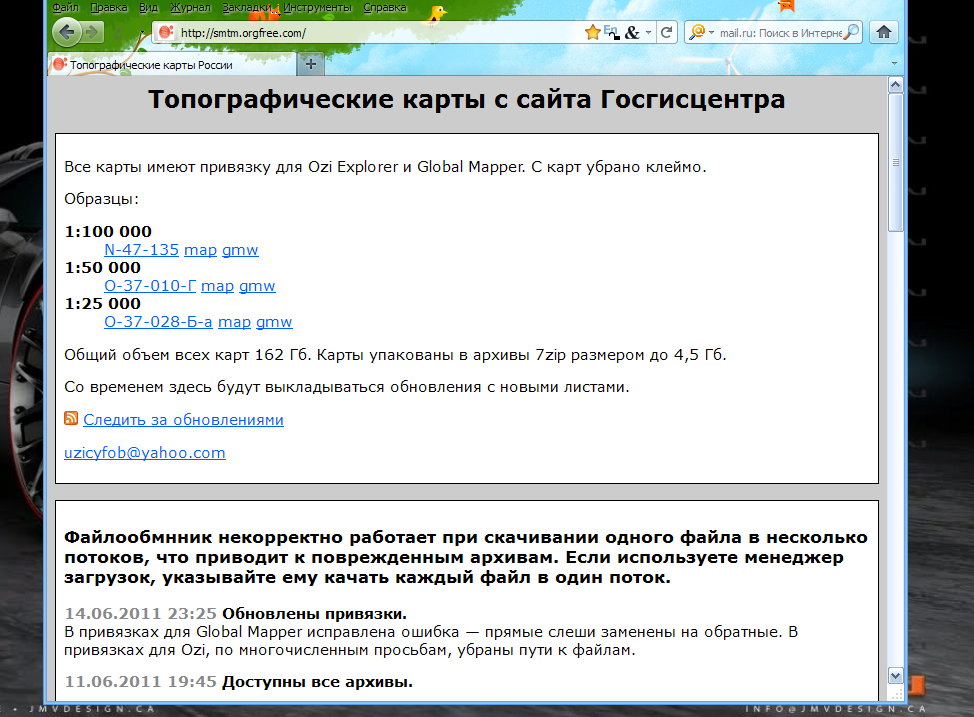The image size is (974, 717).
Task: Click the Следить за обновлениями link
Action: [183, 420]
